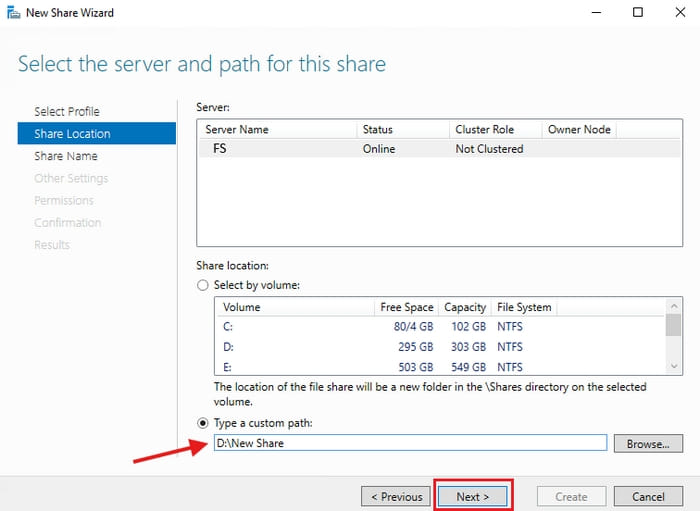Open the Browse dialog for the path

(x=648, y=444)
